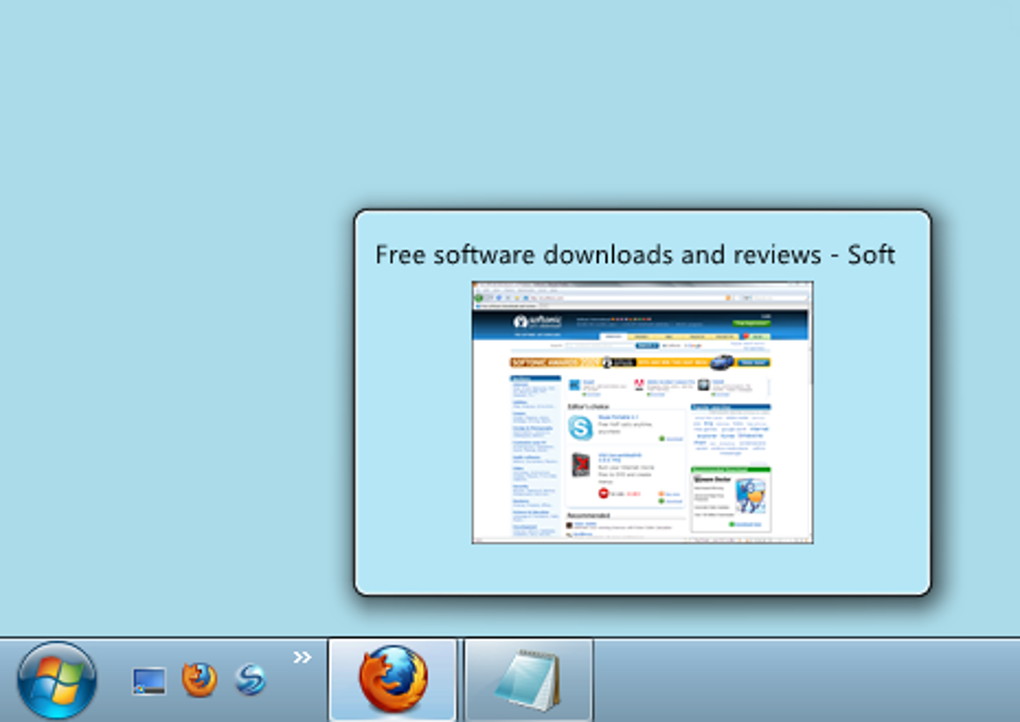The height and width of the screenshot is (722, 1020).
Task: Click the search field in the previewed page
Action: click(x=598, y=345)
